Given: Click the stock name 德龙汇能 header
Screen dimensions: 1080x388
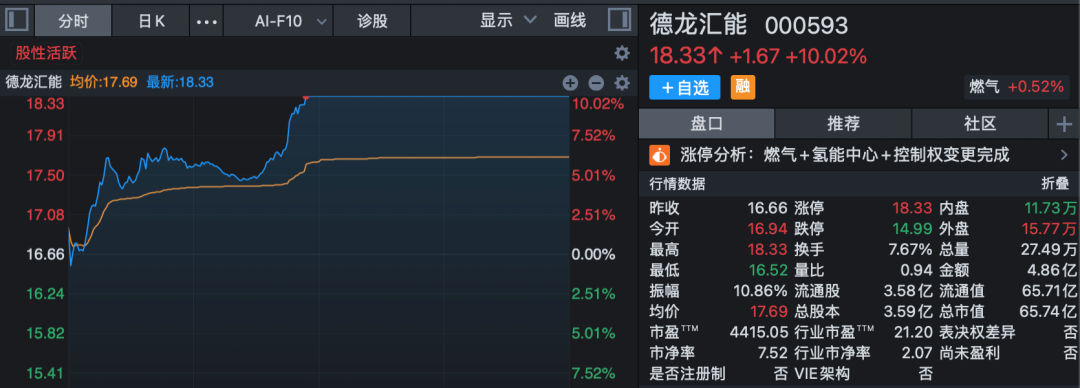Looking at the screenshot, I should [698, 25].
